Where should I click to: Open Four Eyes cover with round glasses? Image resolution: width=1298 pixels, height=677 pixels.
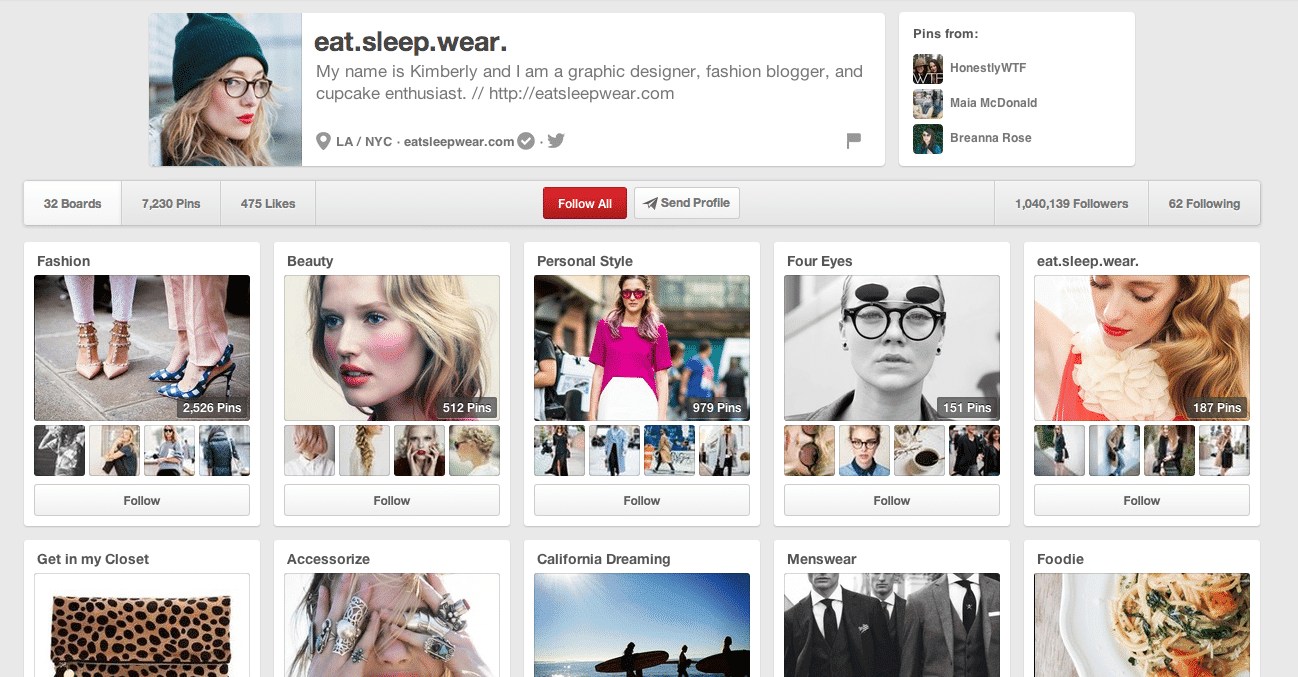click(892, 348)
